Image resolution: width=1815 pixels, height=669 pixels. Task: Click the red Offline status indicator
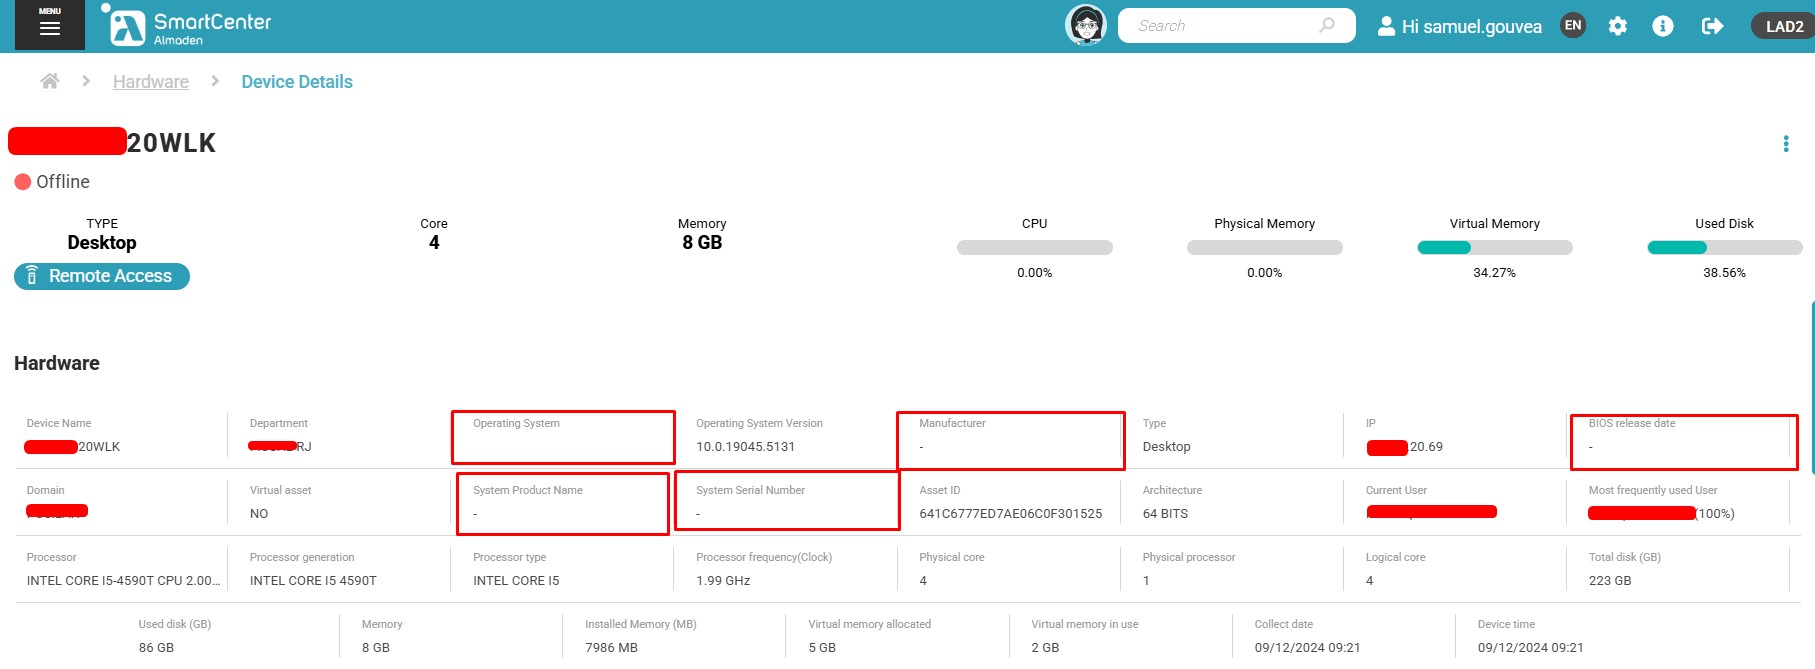click(23, 182)
